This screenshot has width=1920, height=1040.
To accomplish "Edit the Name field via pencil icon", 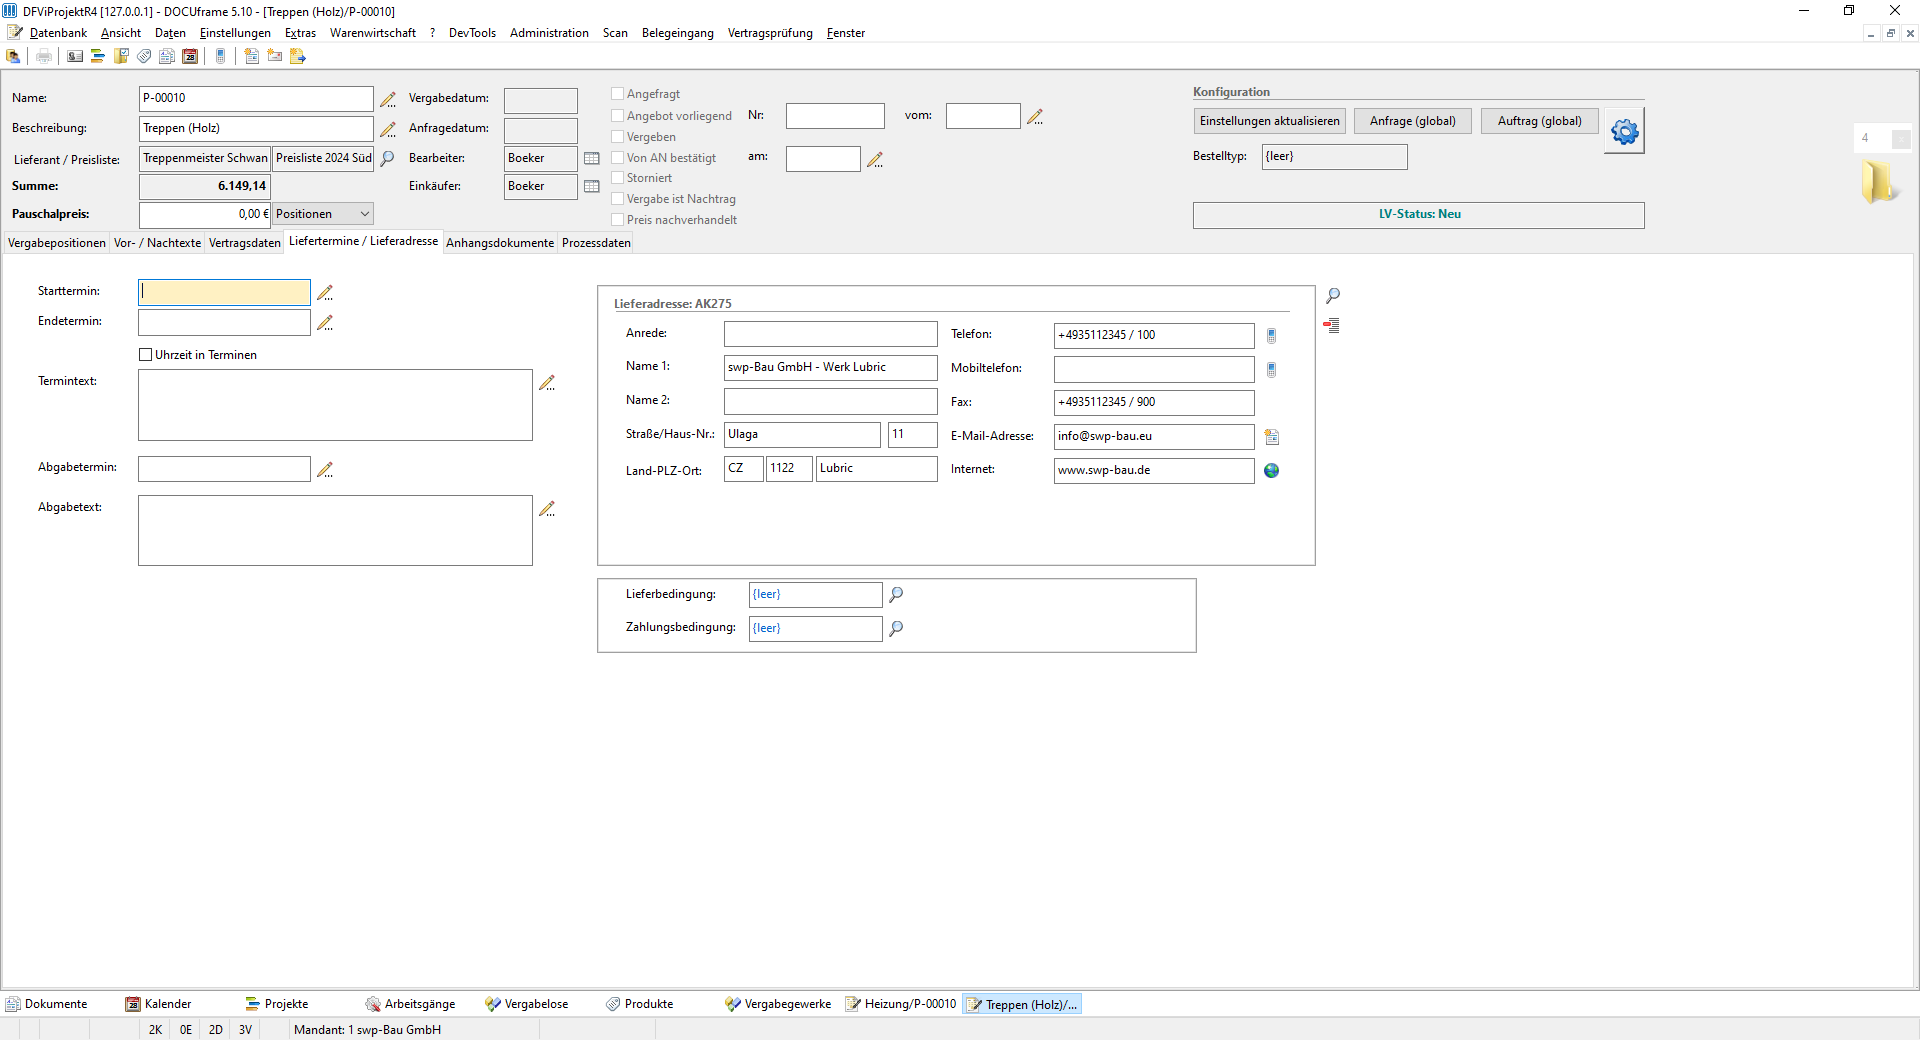I will (388, 99).
